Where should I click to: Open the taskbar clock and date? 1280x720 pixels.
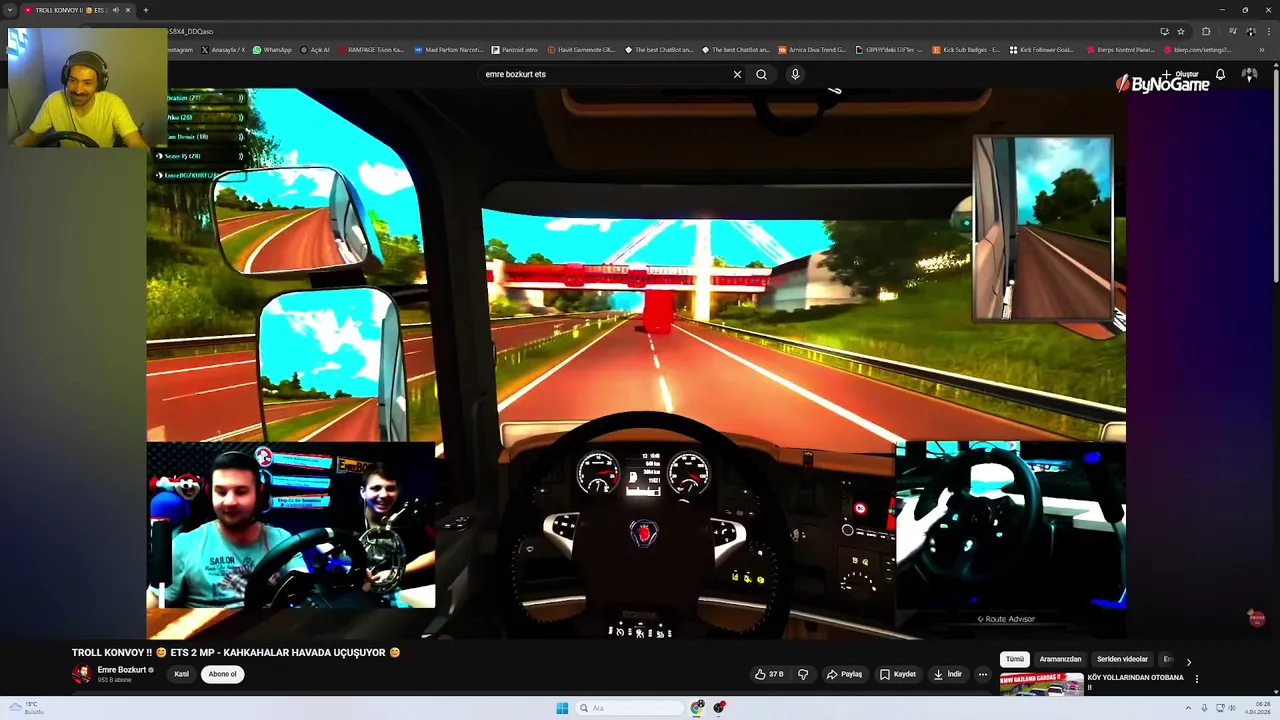(x=1257, y=708)
